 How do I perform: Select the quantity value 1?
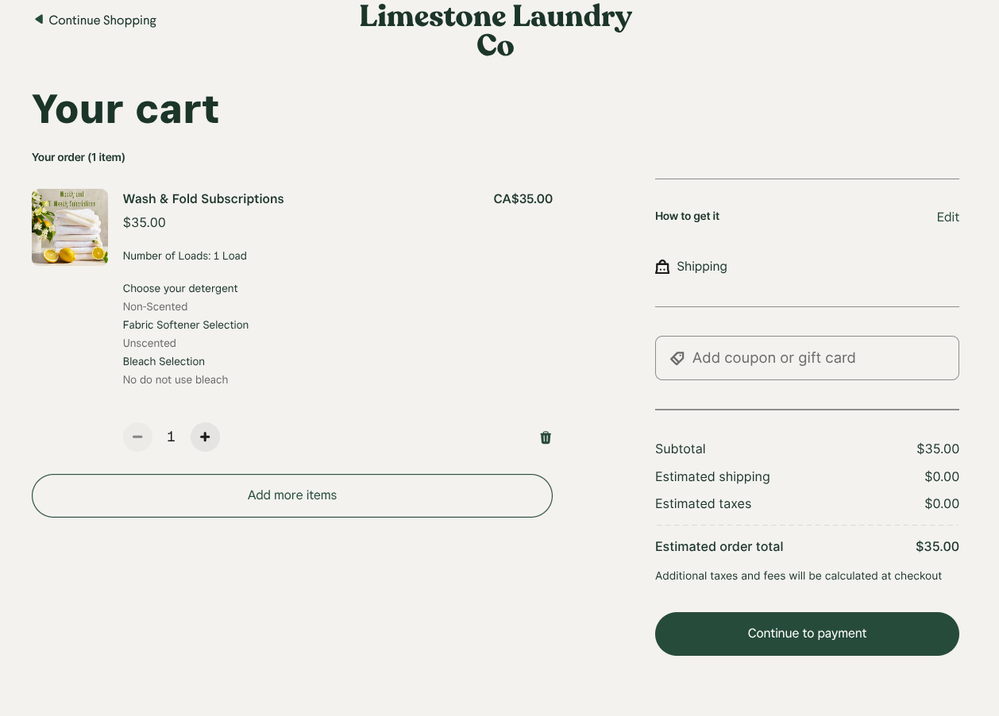click(171, 437)
